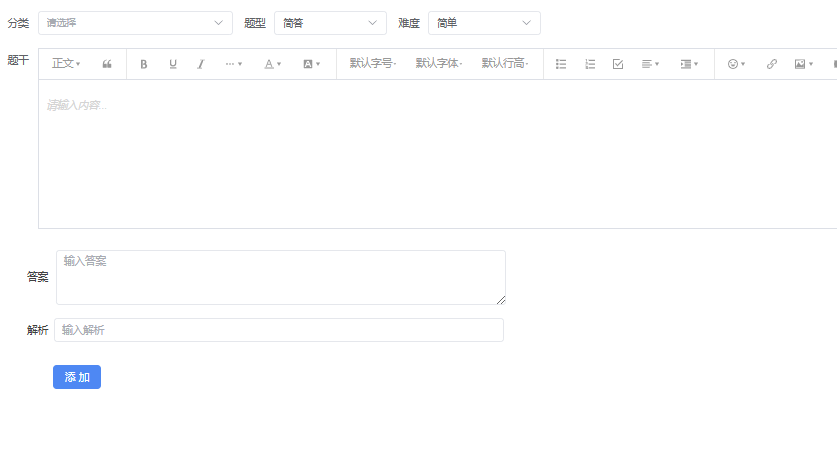Toggle bold formatting
This screenshot has width=837, height=458.
[x=143, y=64]
